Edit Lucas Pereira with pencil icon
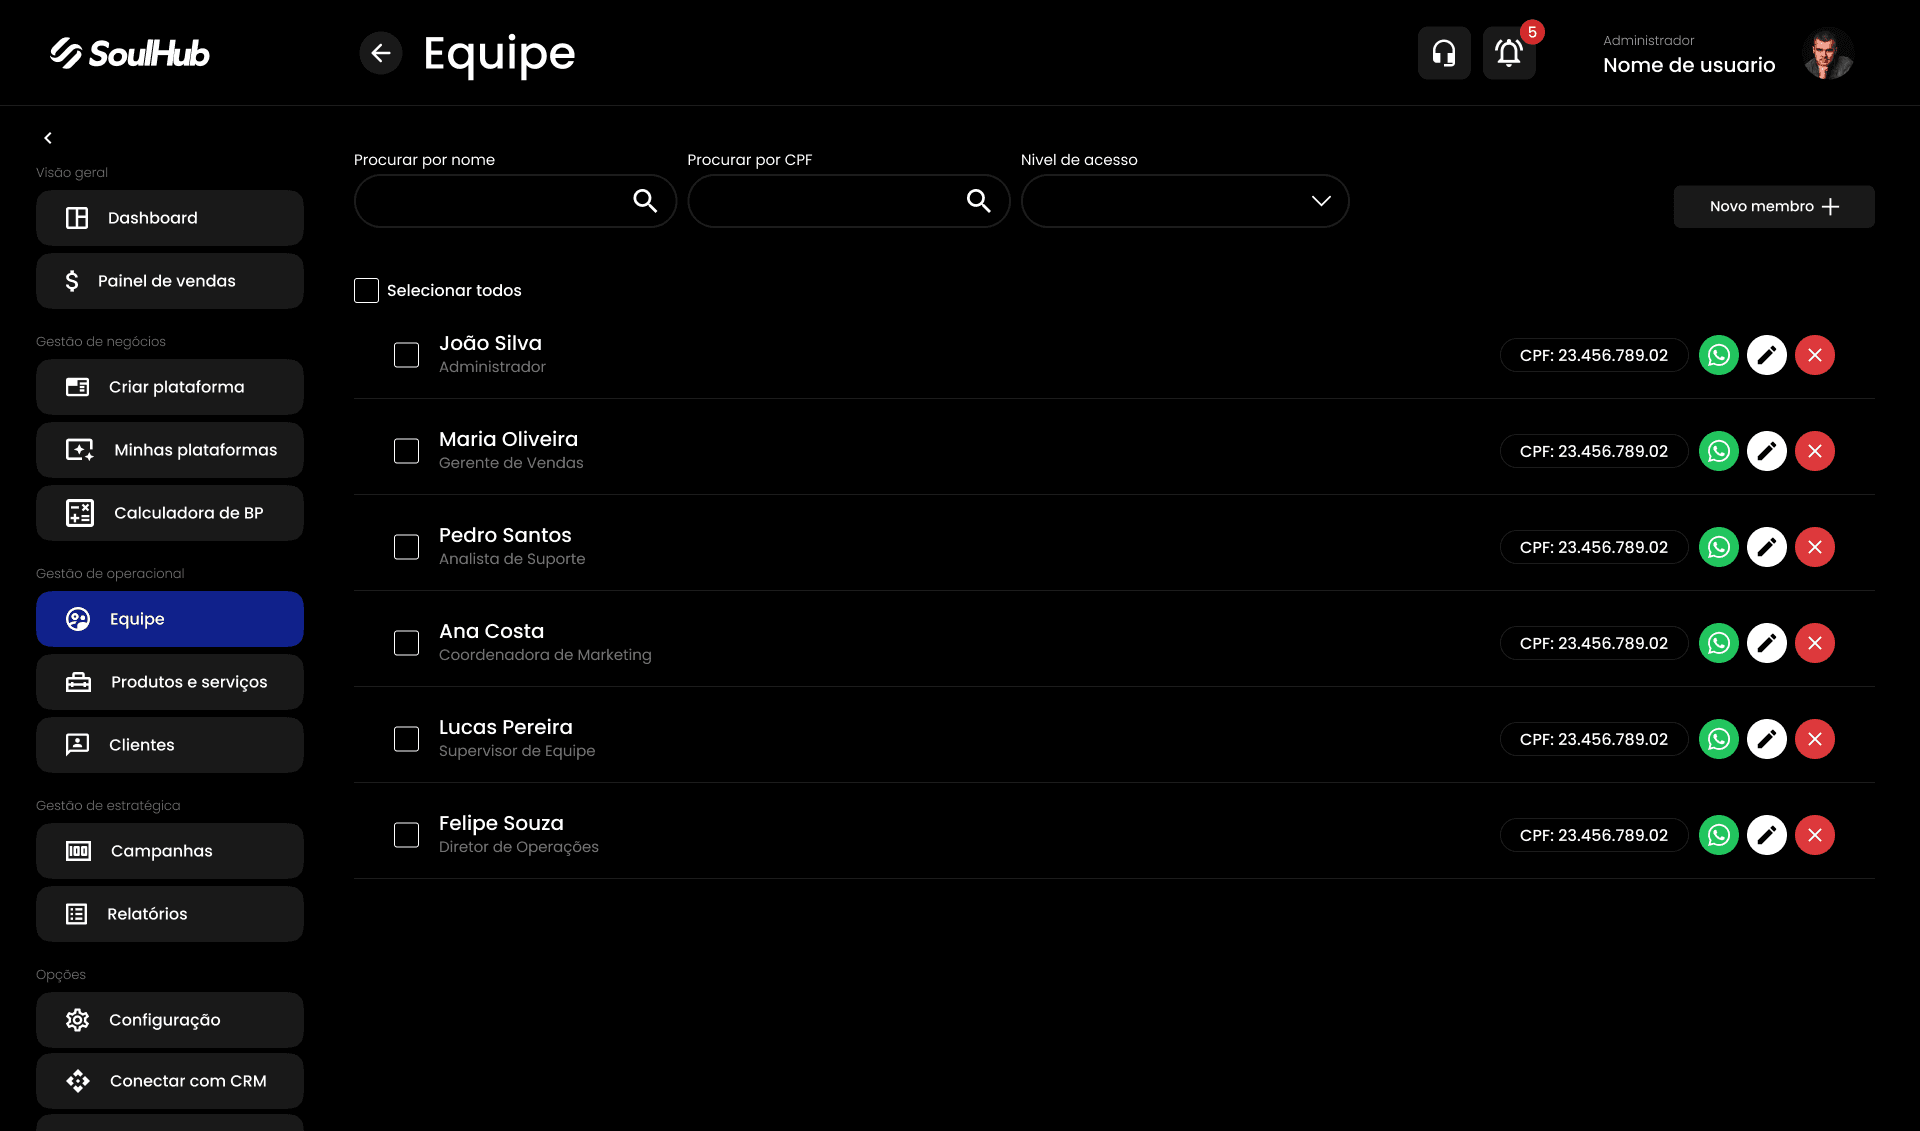Screen dimensions: 1920x1131 1766,739
